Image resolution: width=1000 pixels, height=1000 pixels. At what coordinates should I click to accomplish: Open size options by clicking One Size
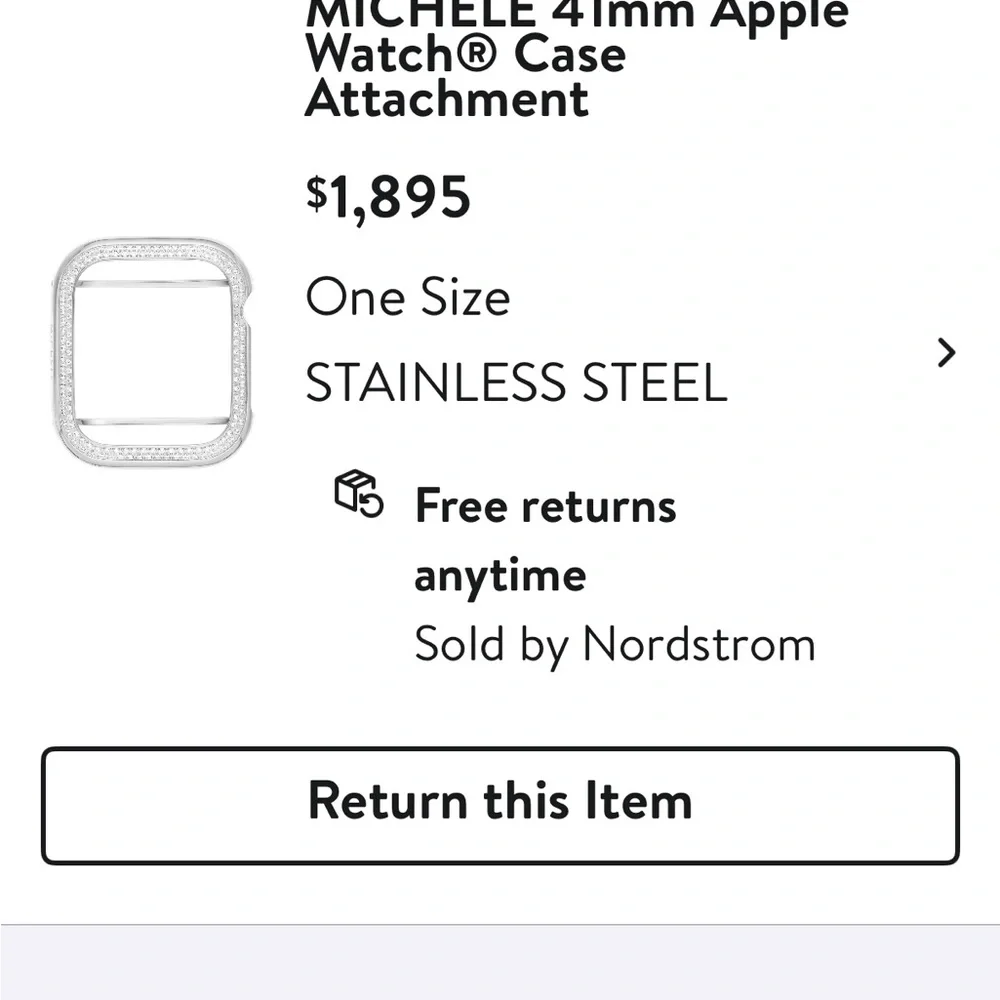(x=409, y=297)
